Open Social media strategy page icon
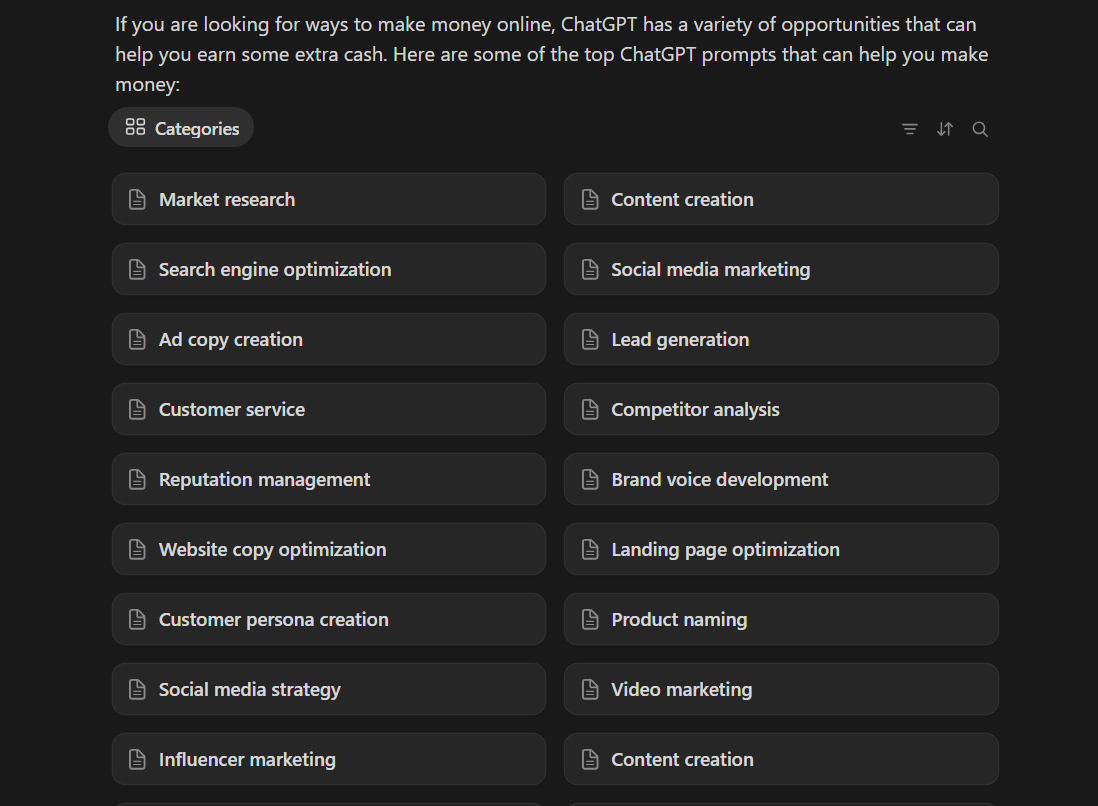The height and width of the screenshot is (806, 1098). [137, 690]
